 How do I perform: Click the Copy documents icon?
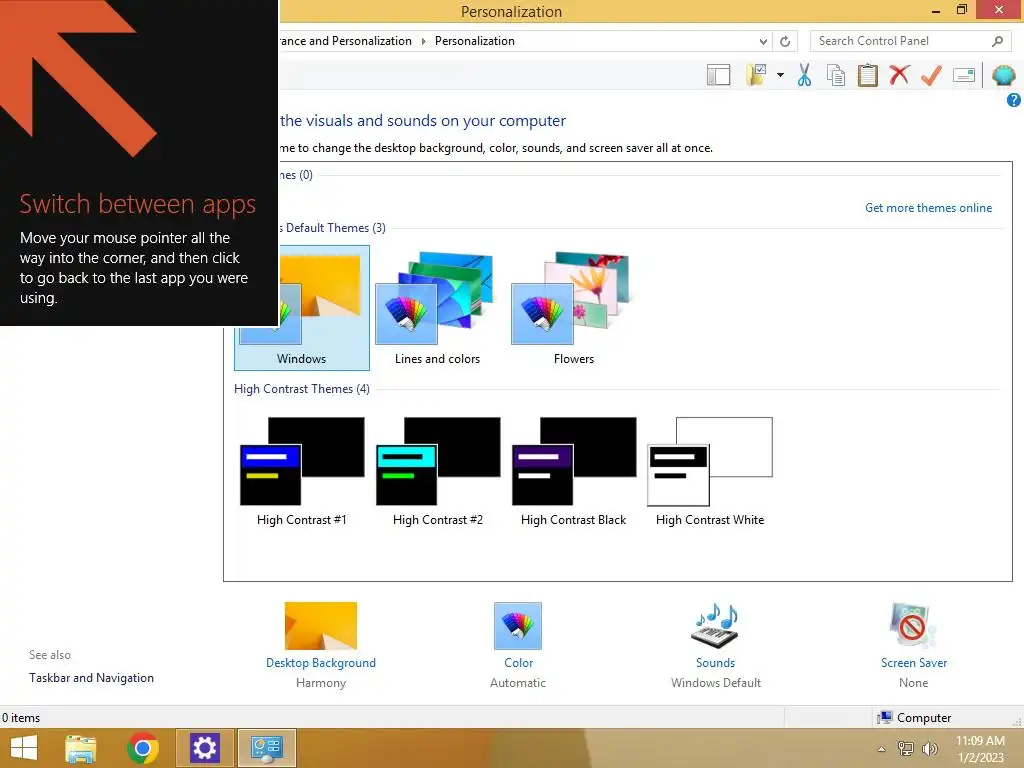836,75
